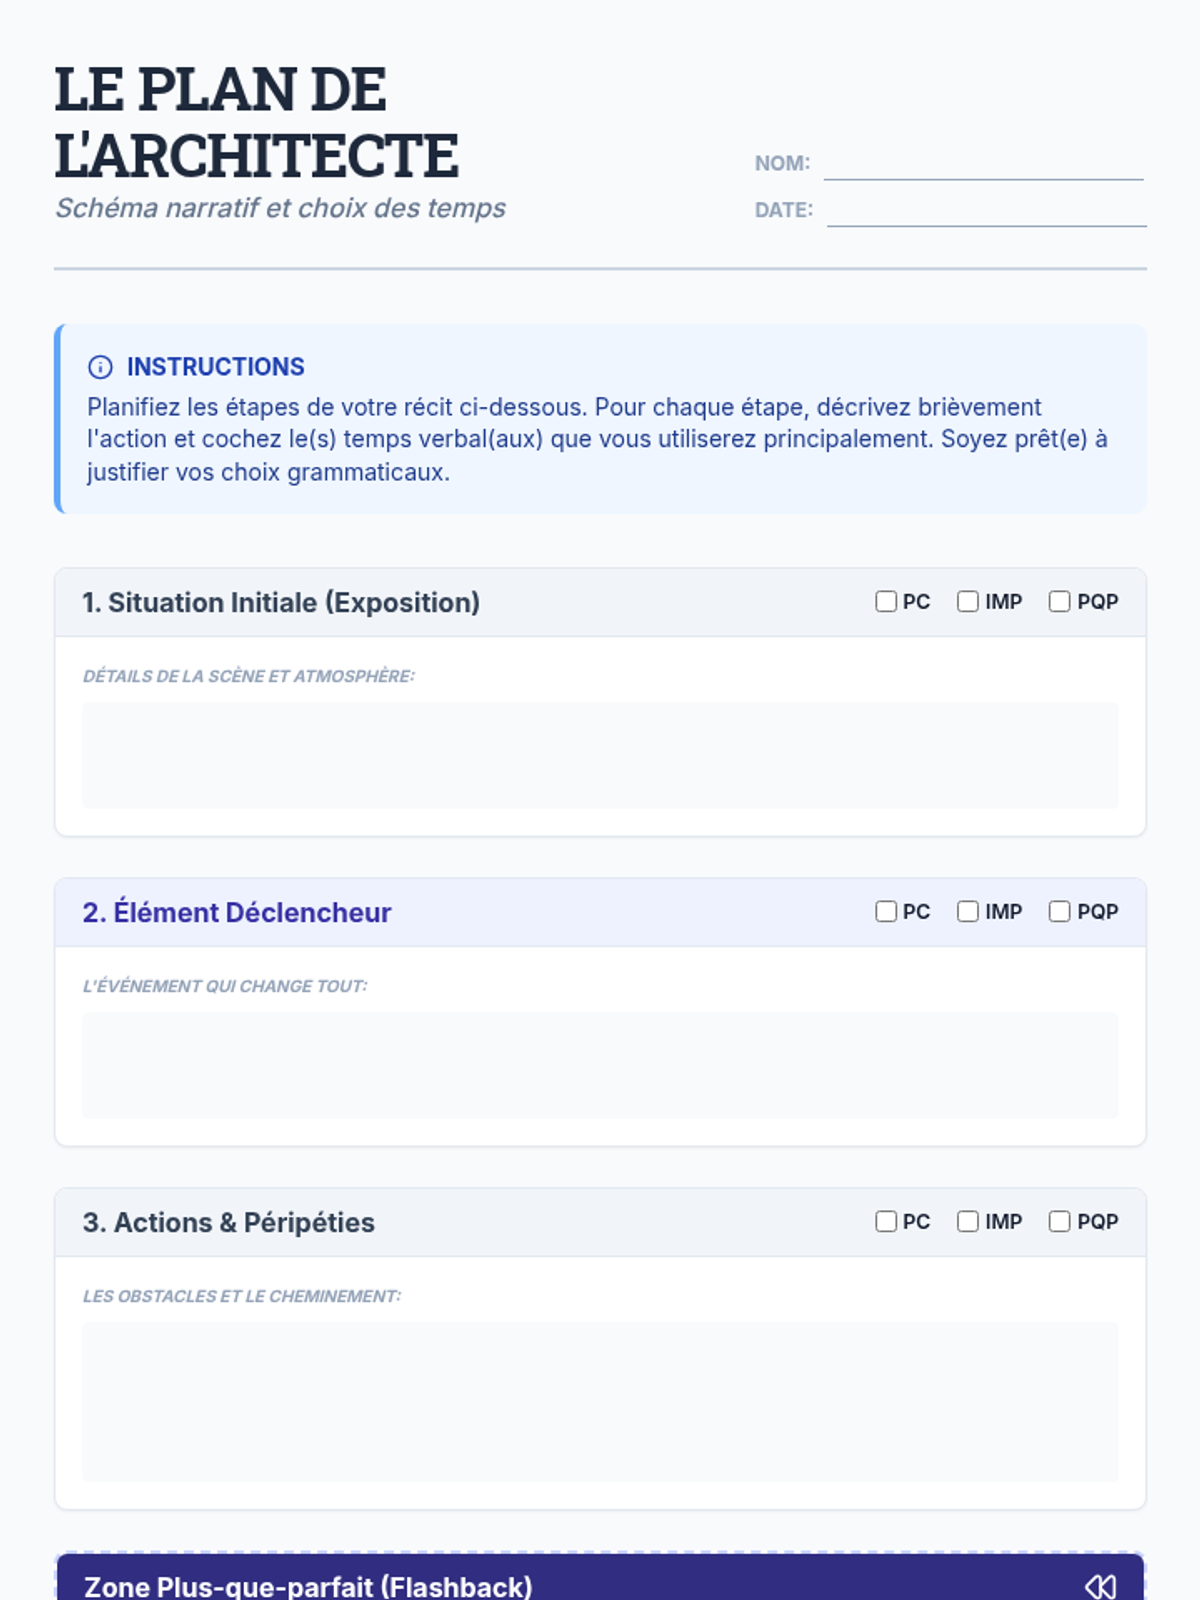
Task: Select the Zone Plus-que-parfait (Flashback) header
Action: pos(308,1586)
